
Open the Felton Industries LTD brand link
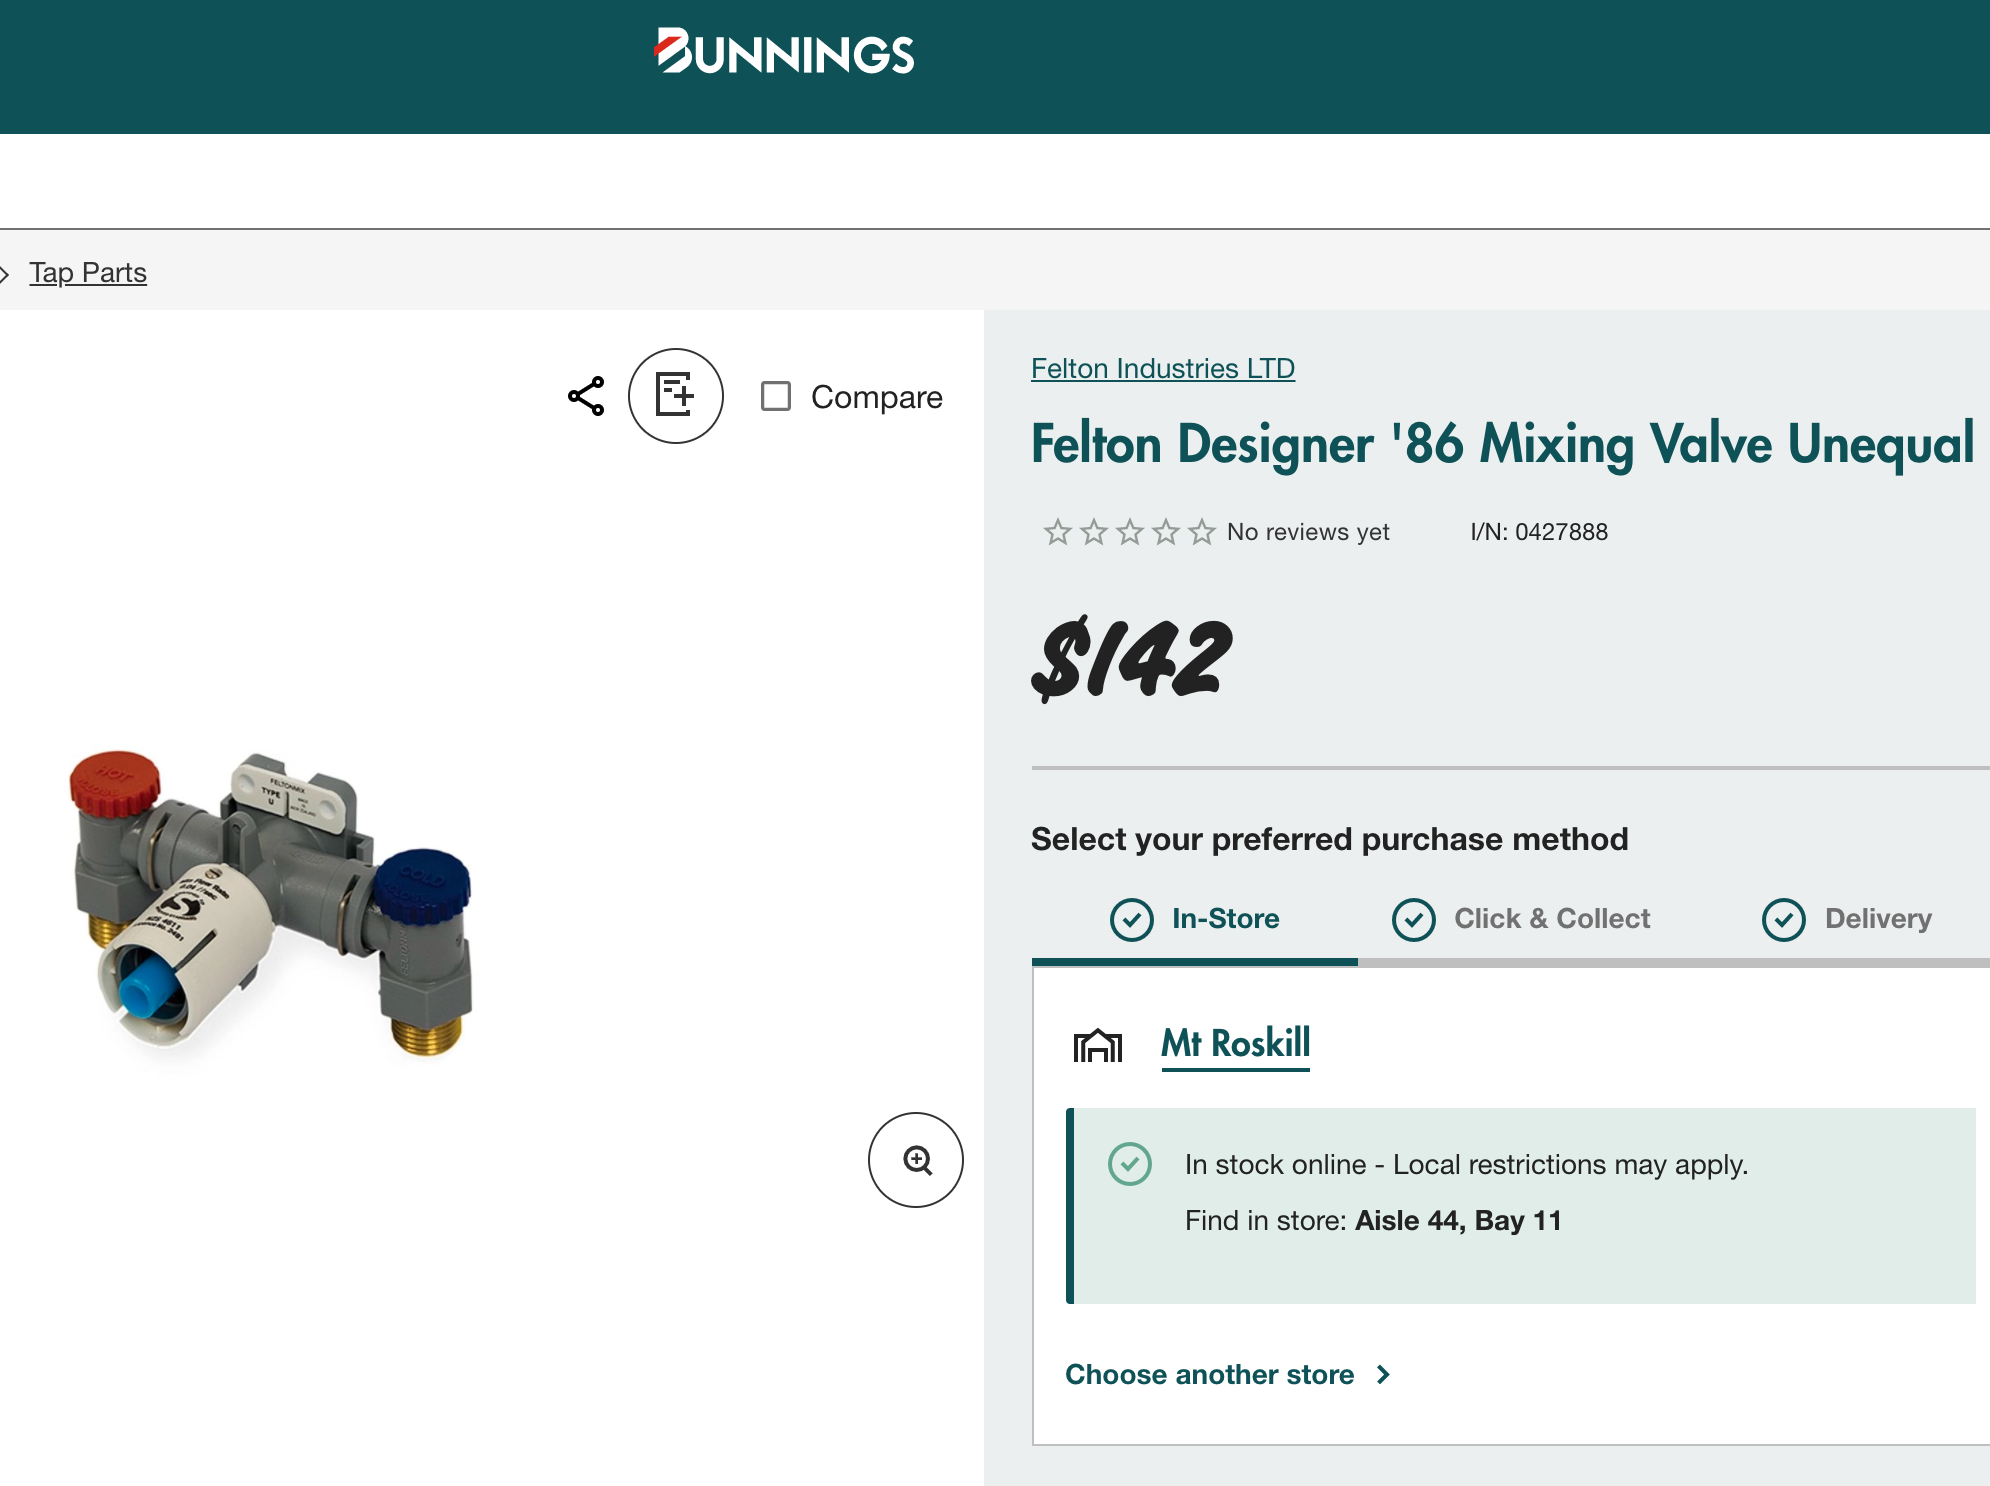(x=1163, y=369)
